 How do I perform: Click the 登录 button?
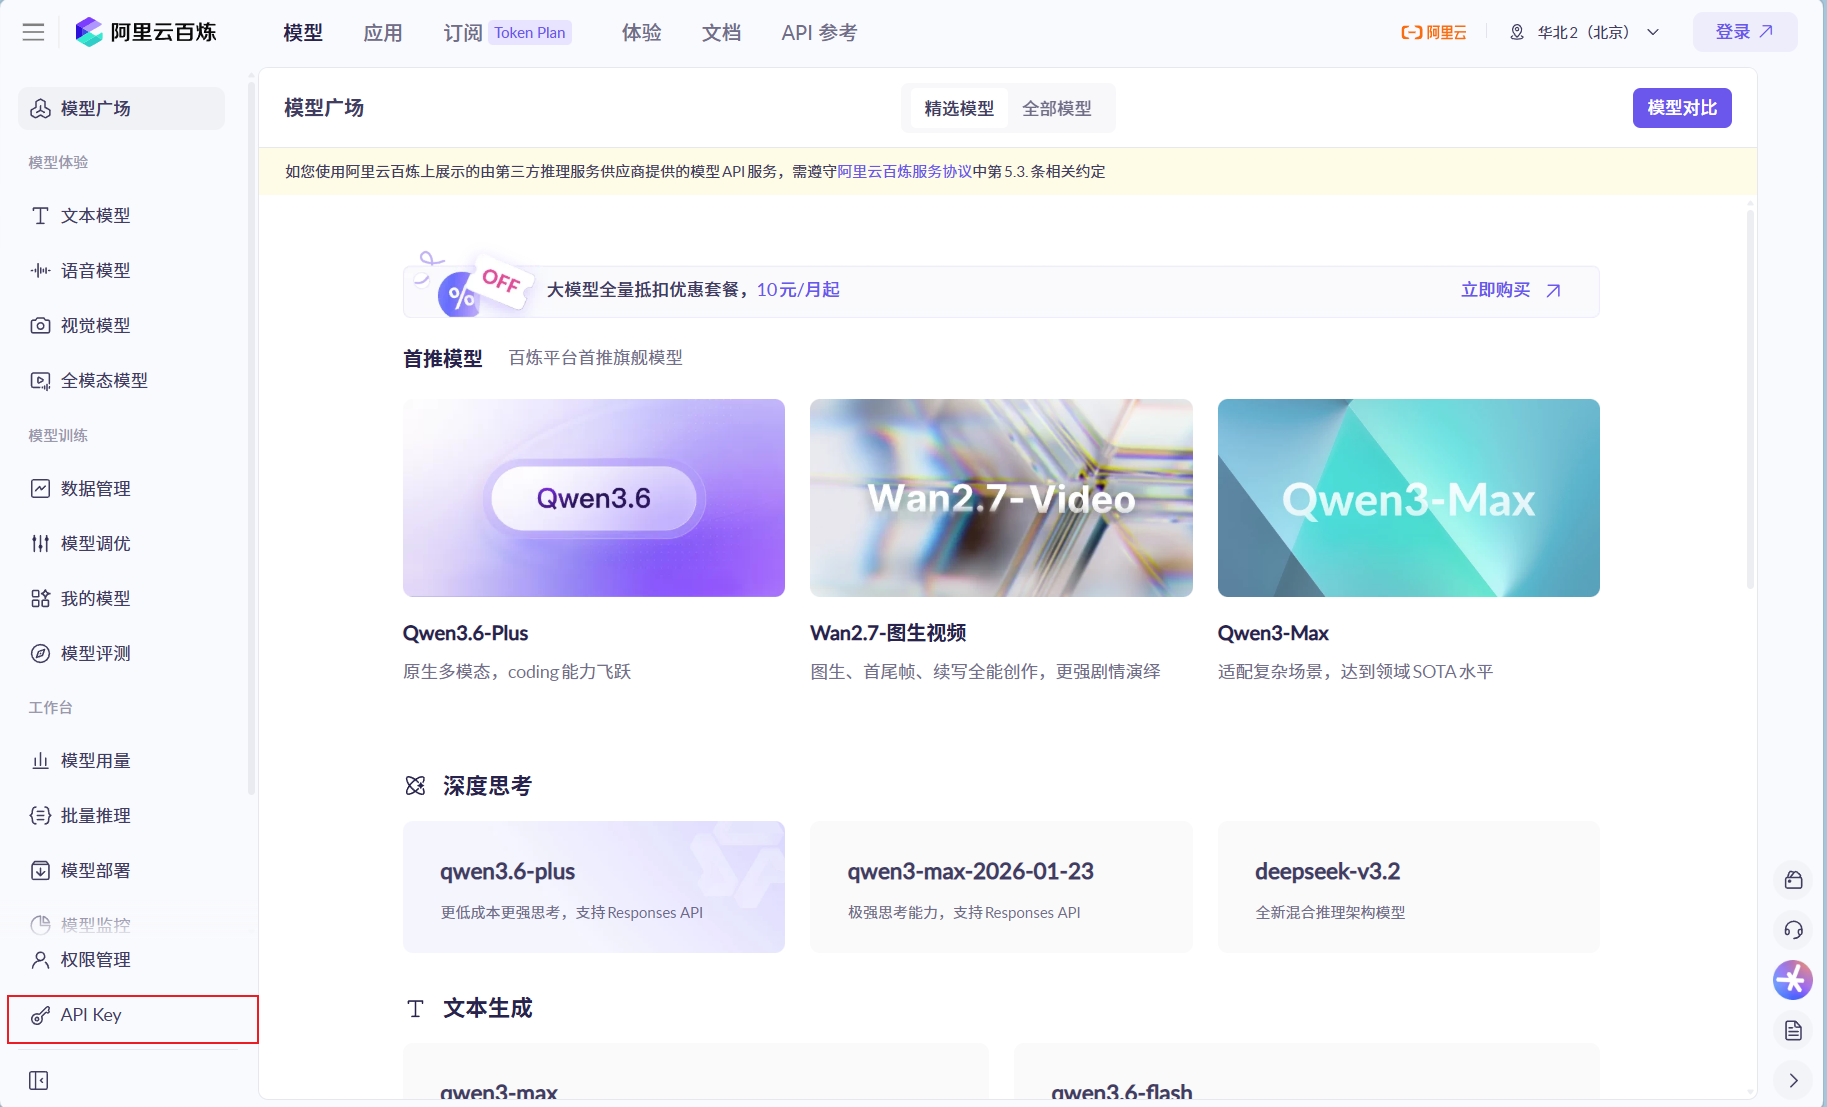(x=1744, y=31)
